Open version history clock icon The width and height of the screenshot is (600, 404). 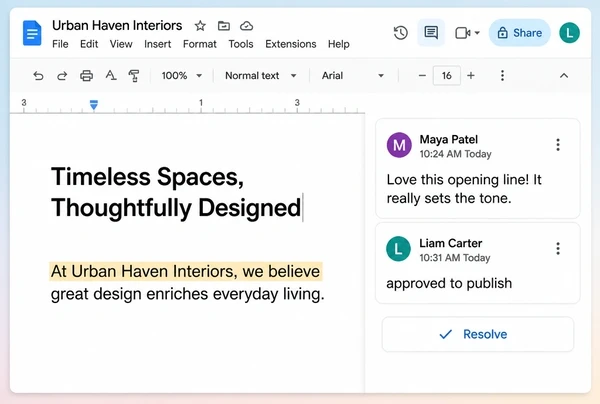[x=401, y=33]
